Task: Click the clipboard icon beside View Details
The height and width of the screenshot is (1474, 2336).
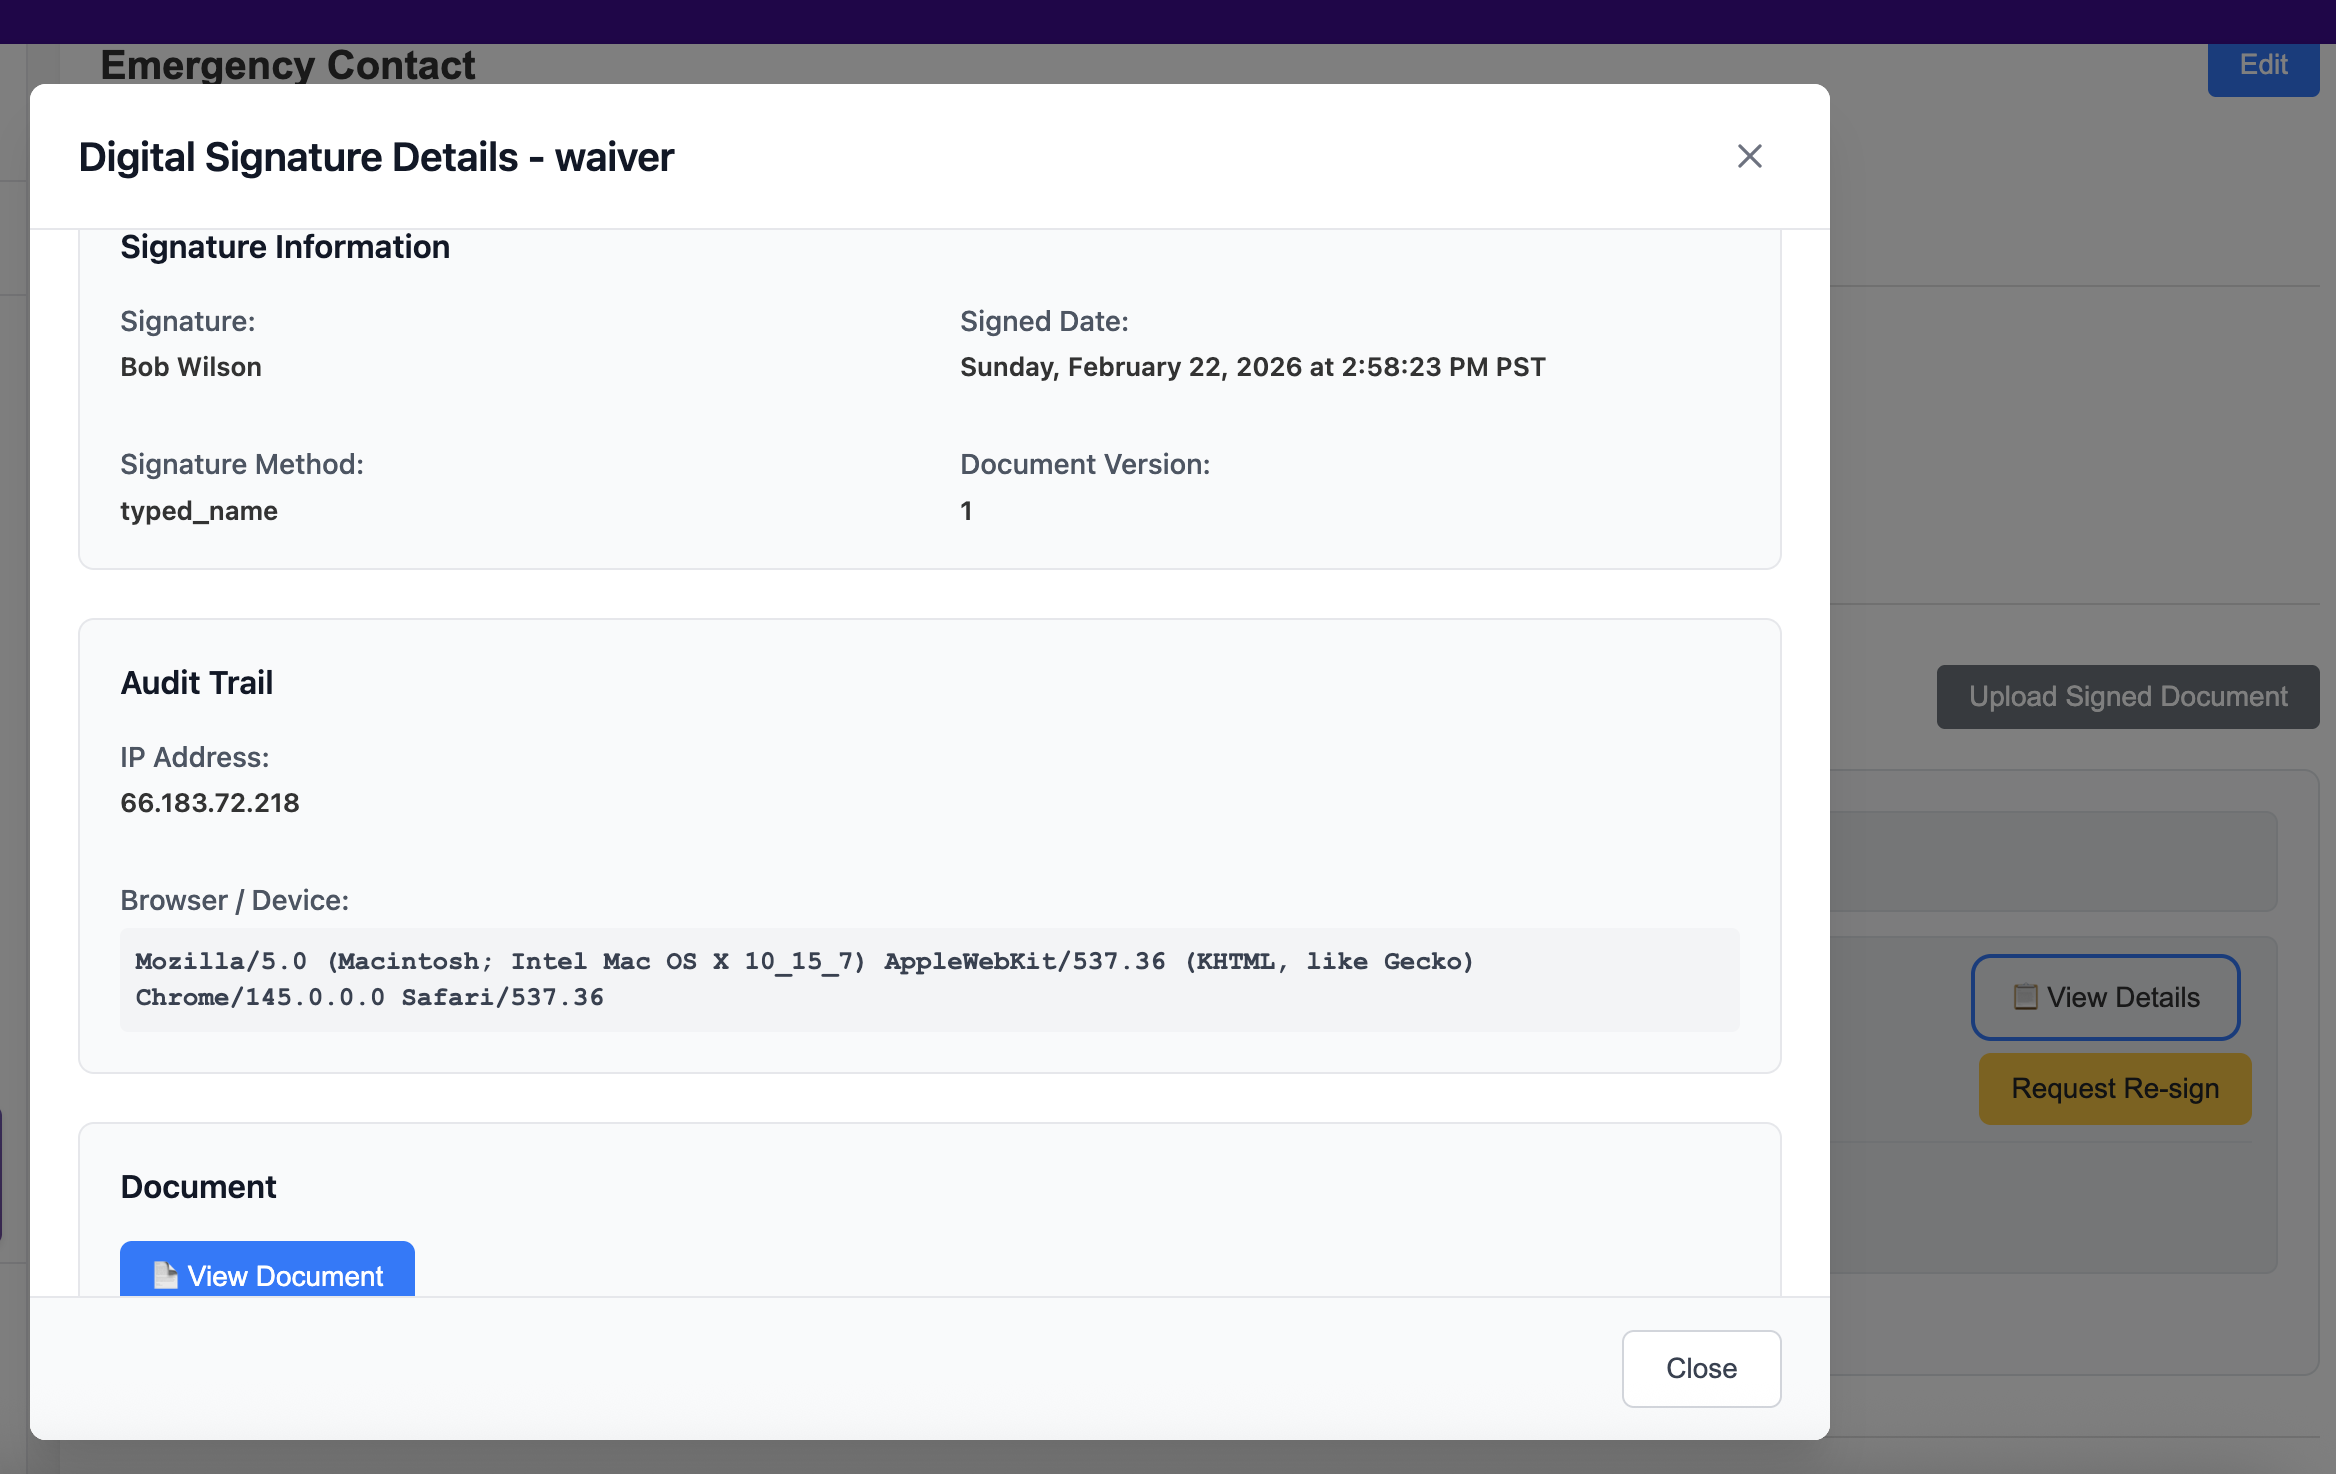Action: 2025,997
